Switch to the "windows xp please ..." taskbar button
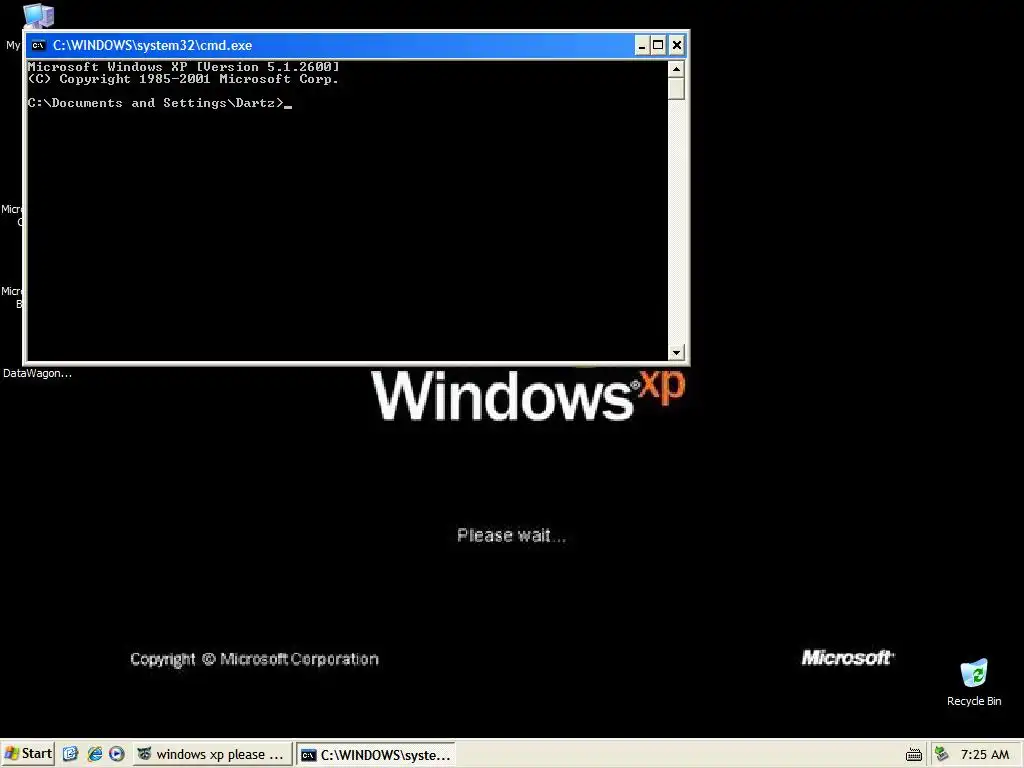 click(212, 754)
